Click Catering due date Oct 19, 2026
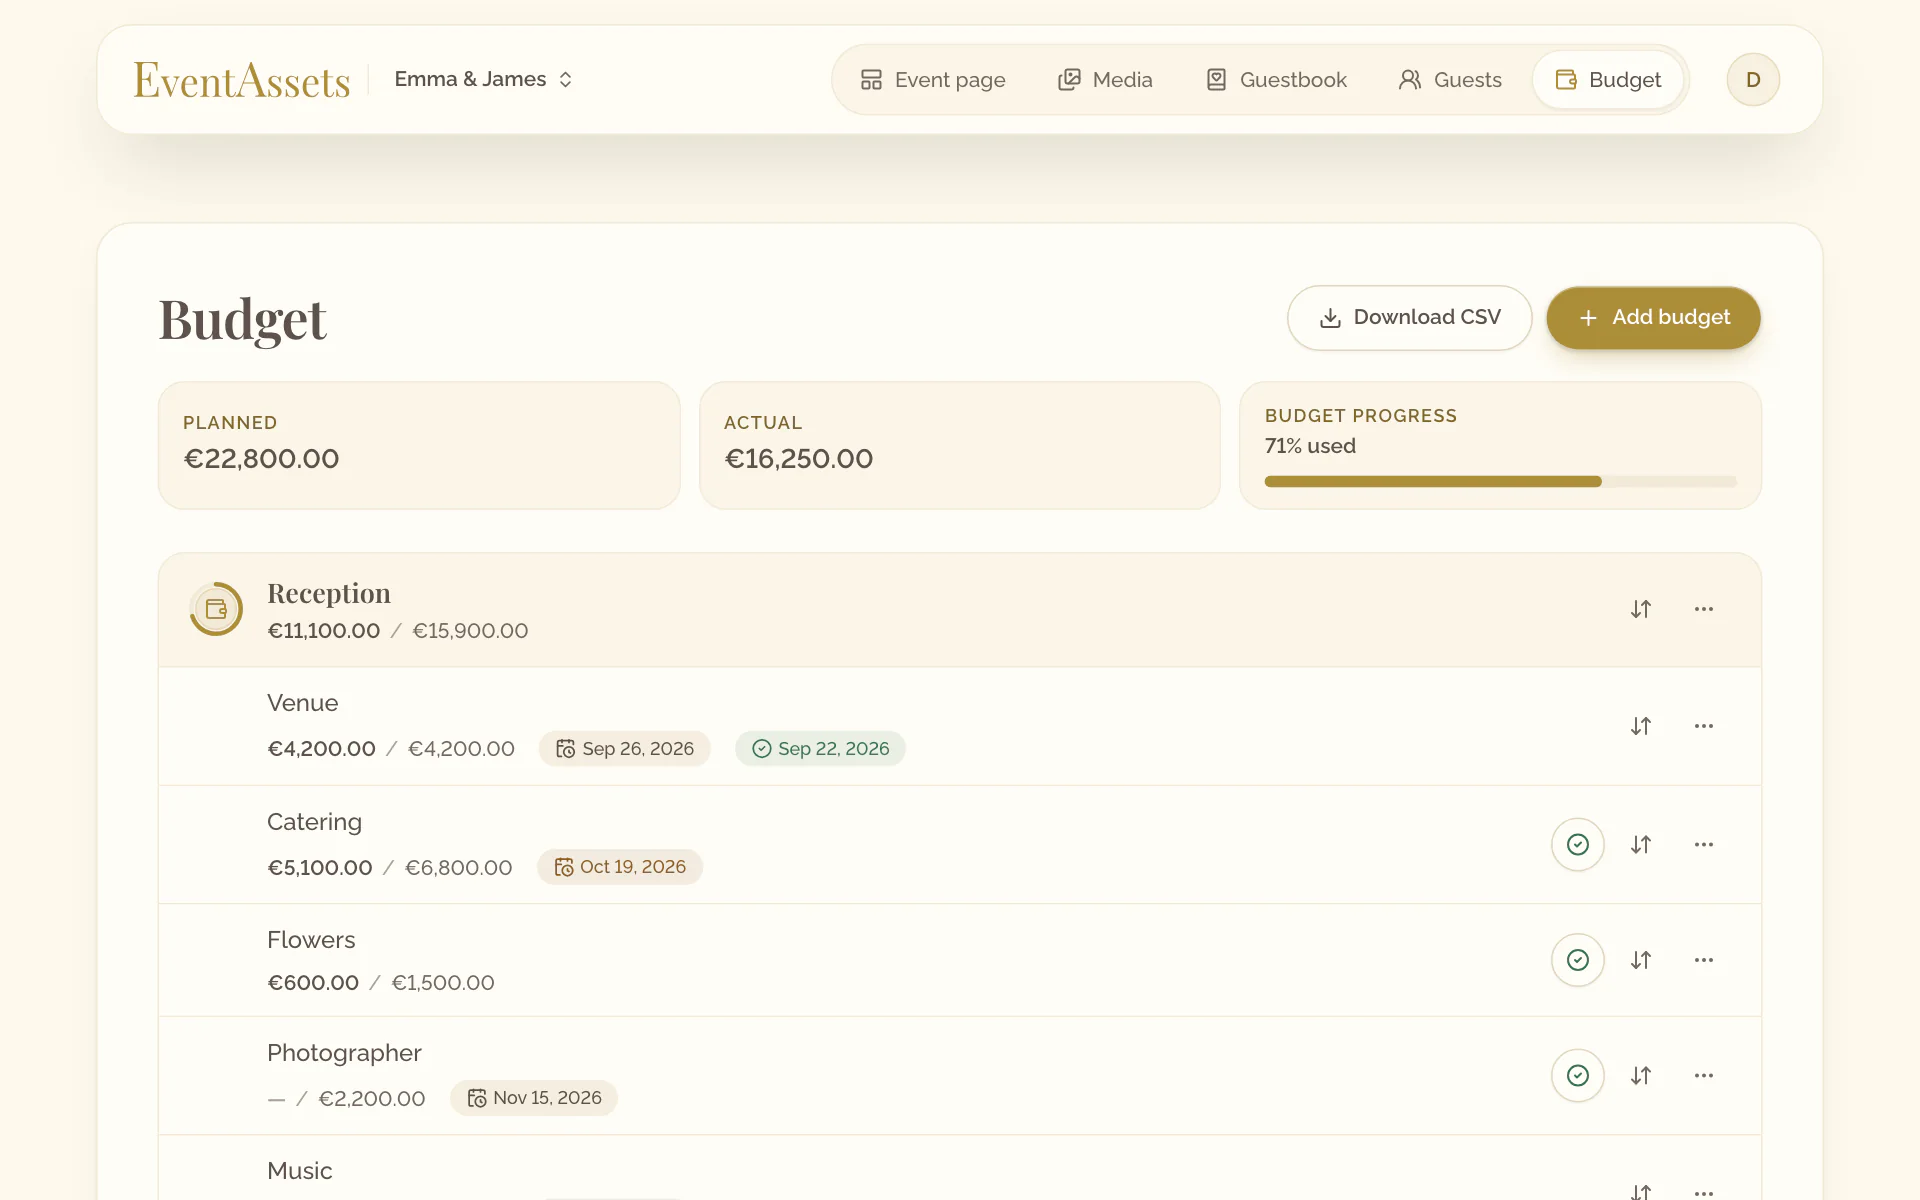 620,867
